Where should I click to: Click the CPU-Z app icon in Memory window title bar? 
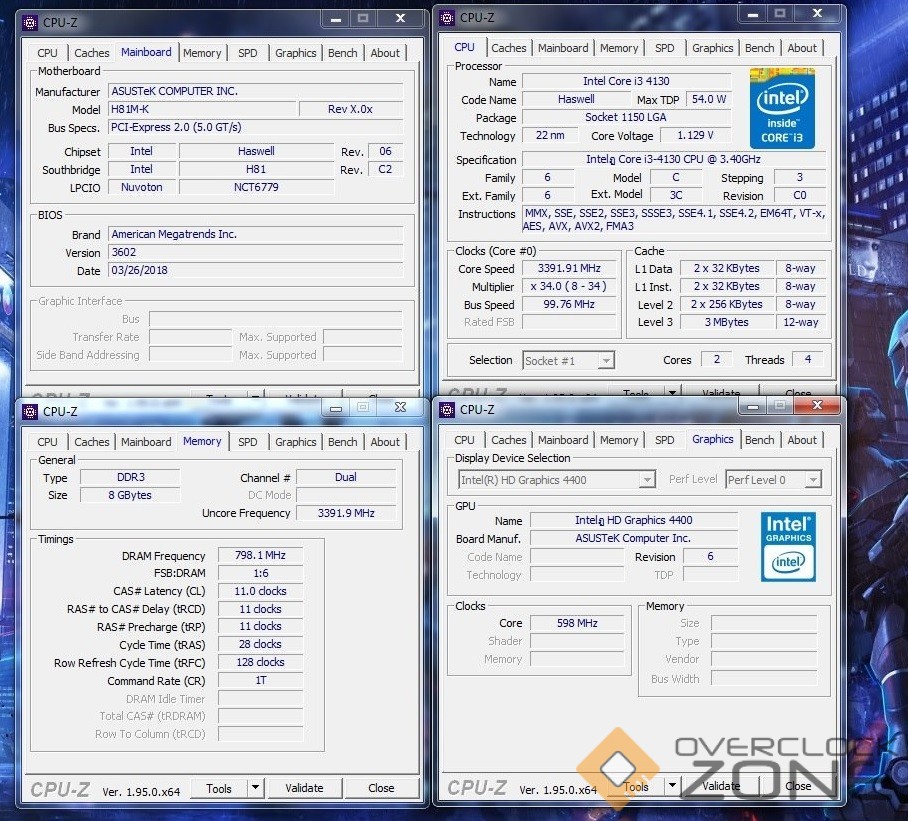(x=30, y=412)
